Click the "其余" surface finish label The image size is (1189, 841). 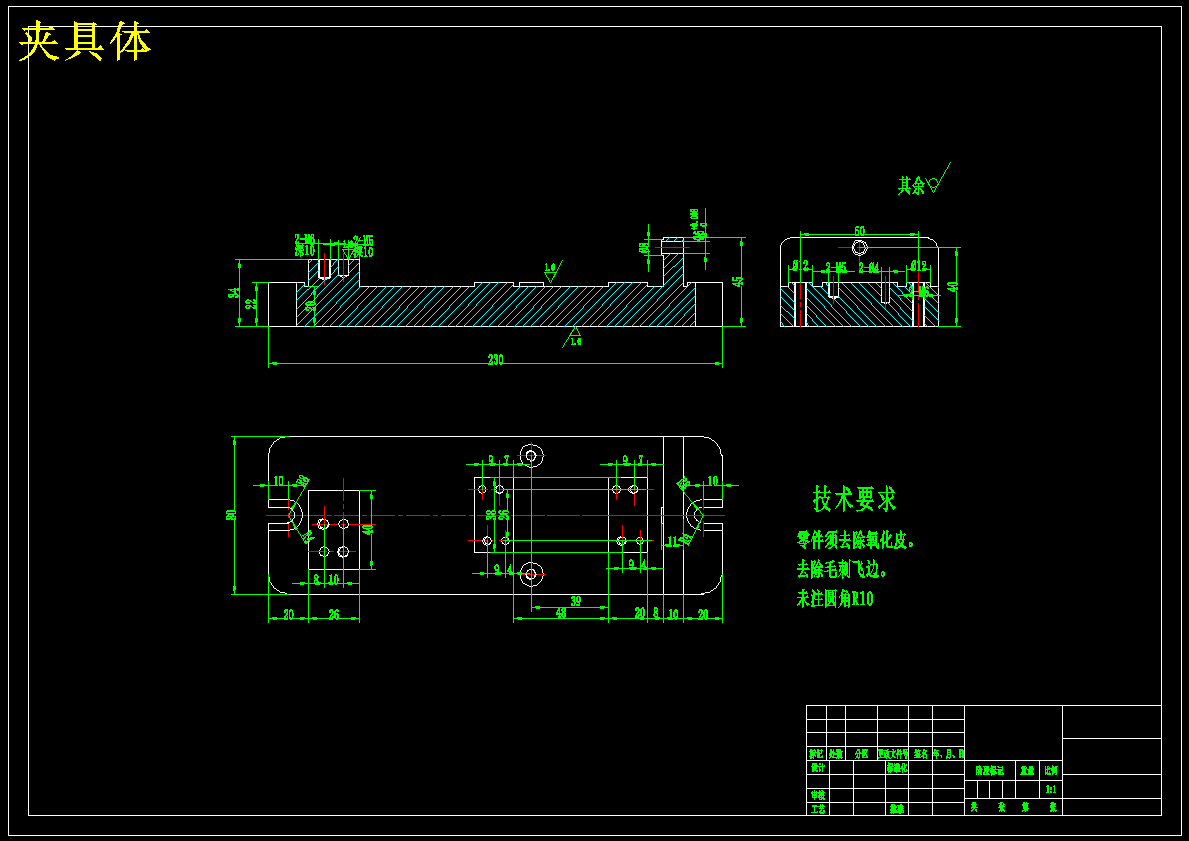[911, 186]
